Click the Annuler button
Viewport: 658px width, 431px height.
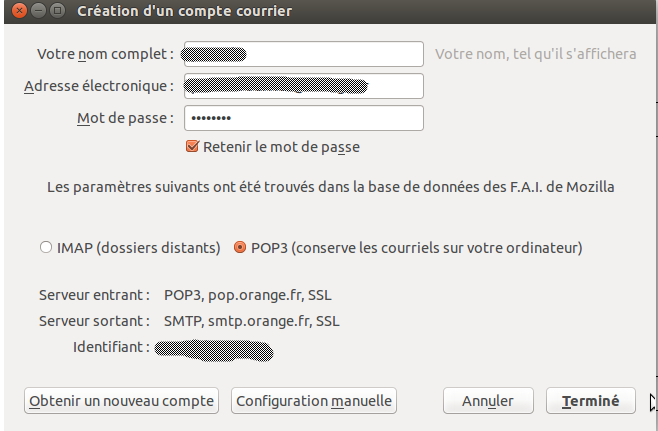coord(488,401)
